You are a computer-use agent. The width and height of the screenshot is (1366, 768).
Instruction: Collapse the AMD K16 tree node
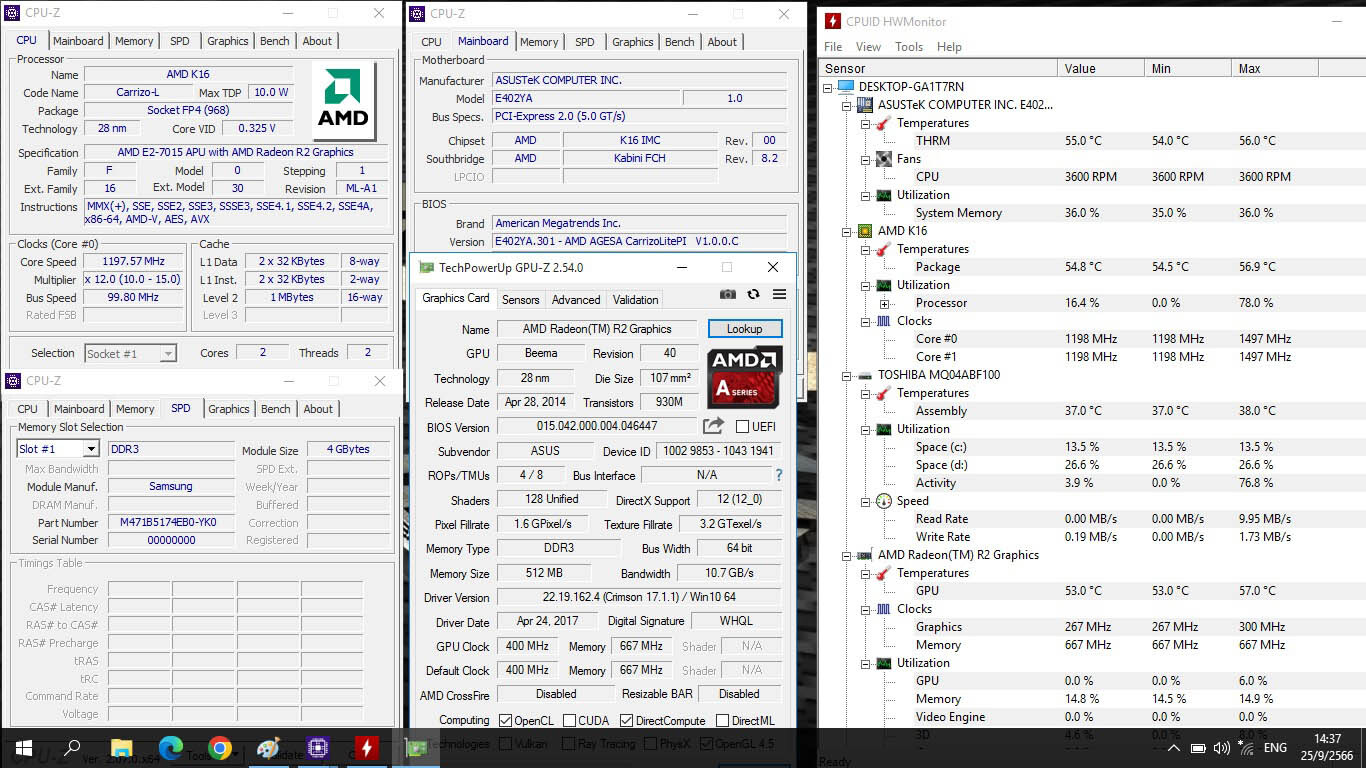[x=847, y=231]
